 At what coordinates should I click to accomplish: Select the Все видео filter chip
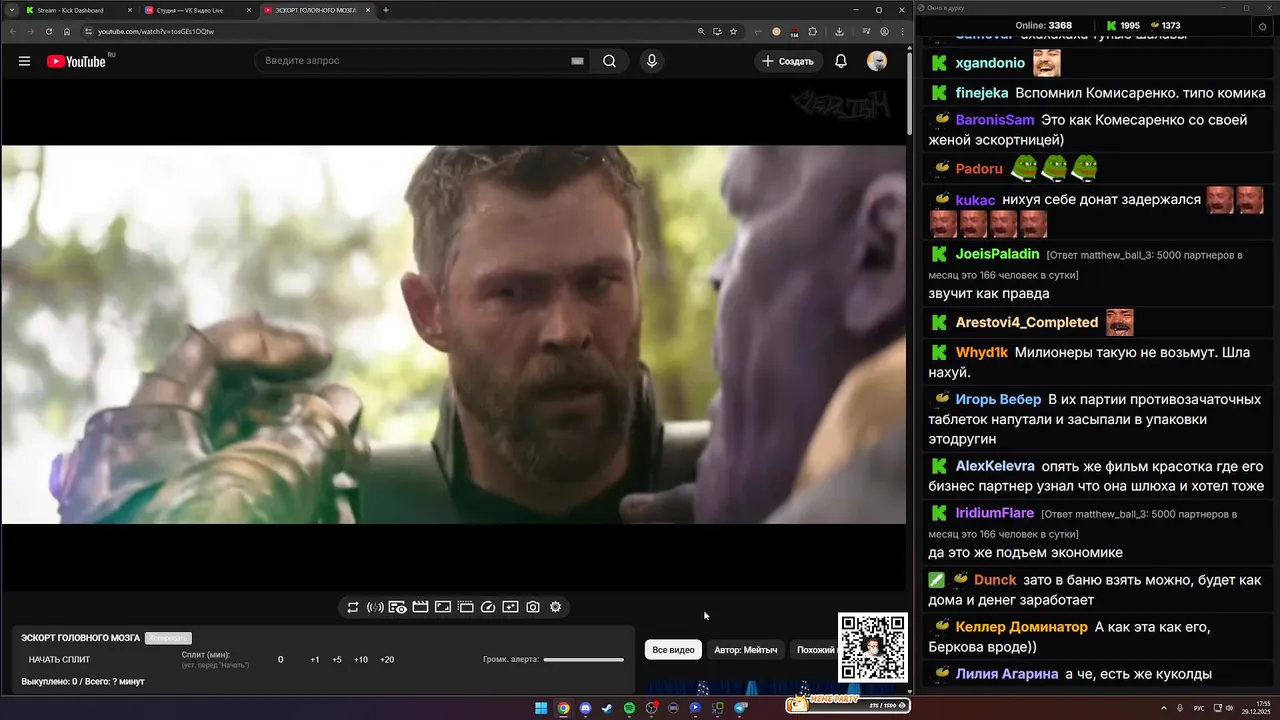(x=673, y=650)
